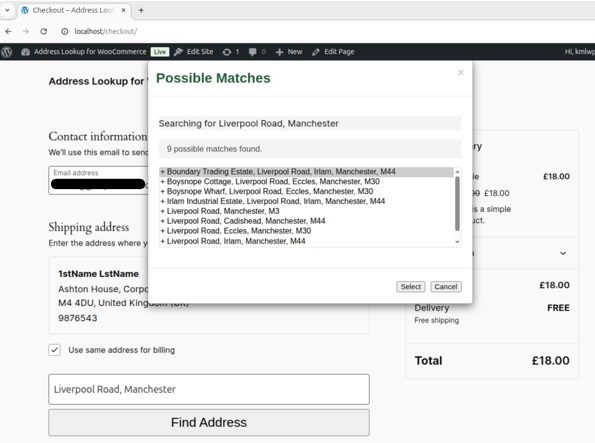This screenshot has height=443, width=595.
Task: Click the match list scroll down arrow
Action: (457, 242)
